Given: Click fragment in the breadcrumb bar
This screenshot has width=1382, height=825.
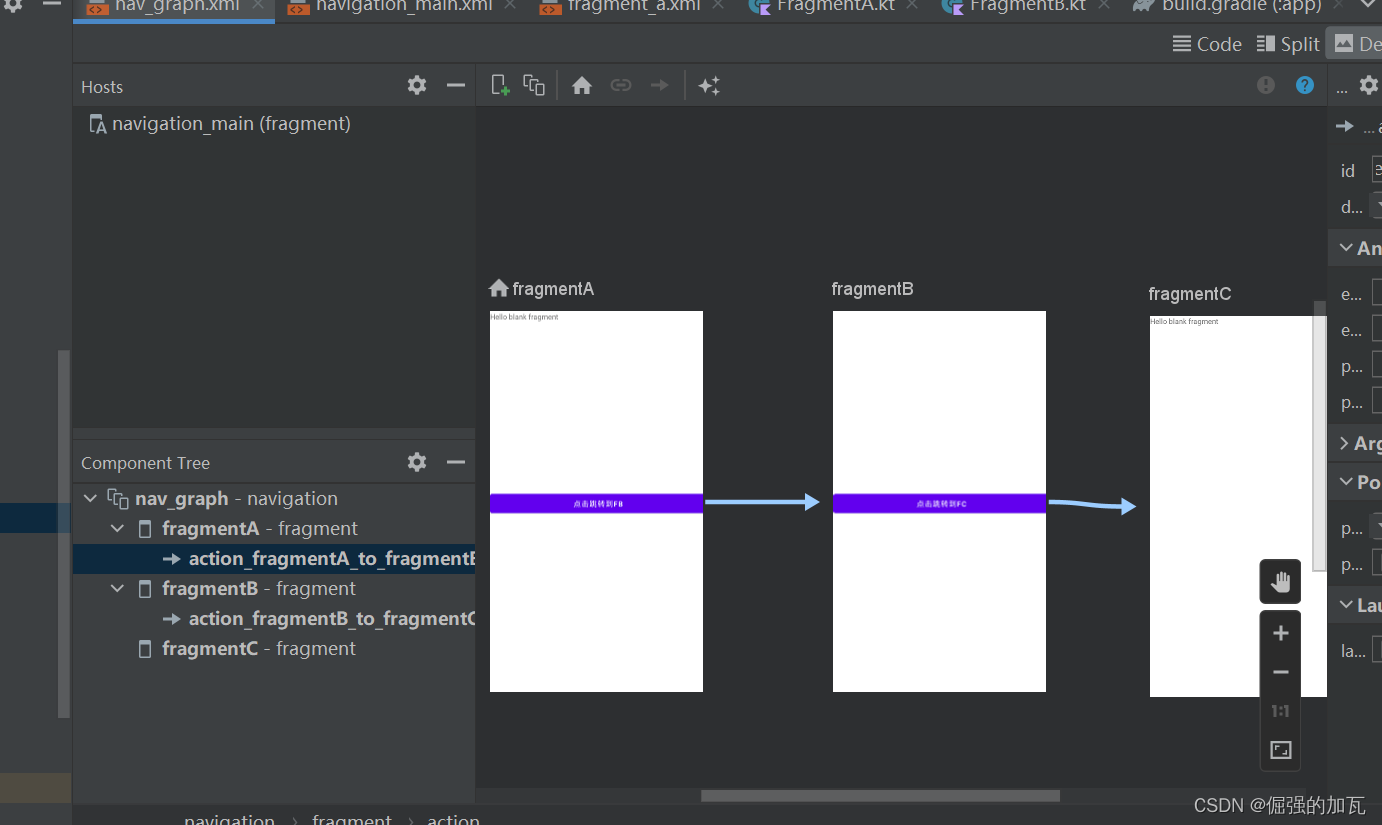Looking at the screenshot, I should pos(352,819).
